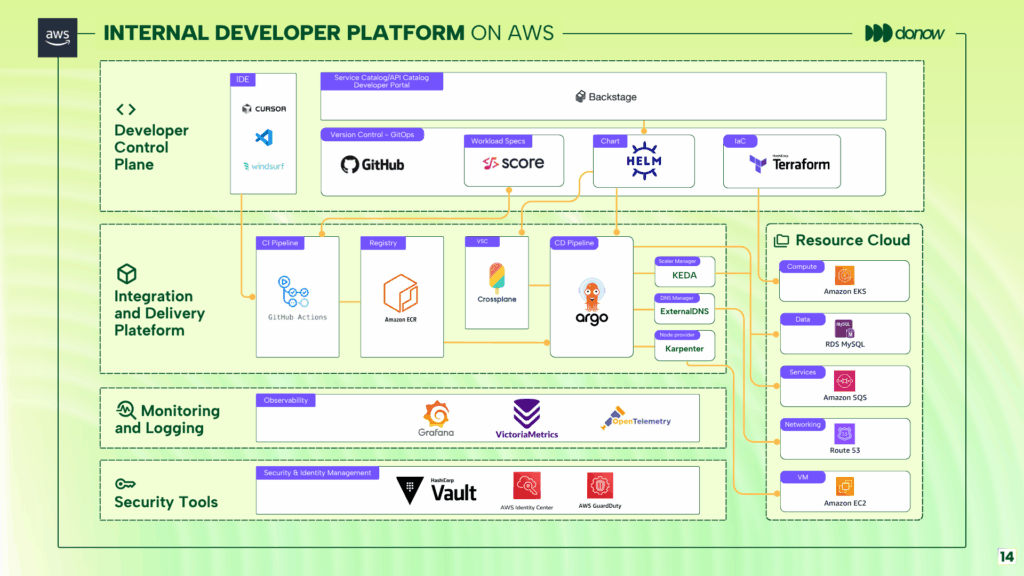Click the VSC label above Crossplane
This screenshot has height=576, width=1024.
[482, 242]
